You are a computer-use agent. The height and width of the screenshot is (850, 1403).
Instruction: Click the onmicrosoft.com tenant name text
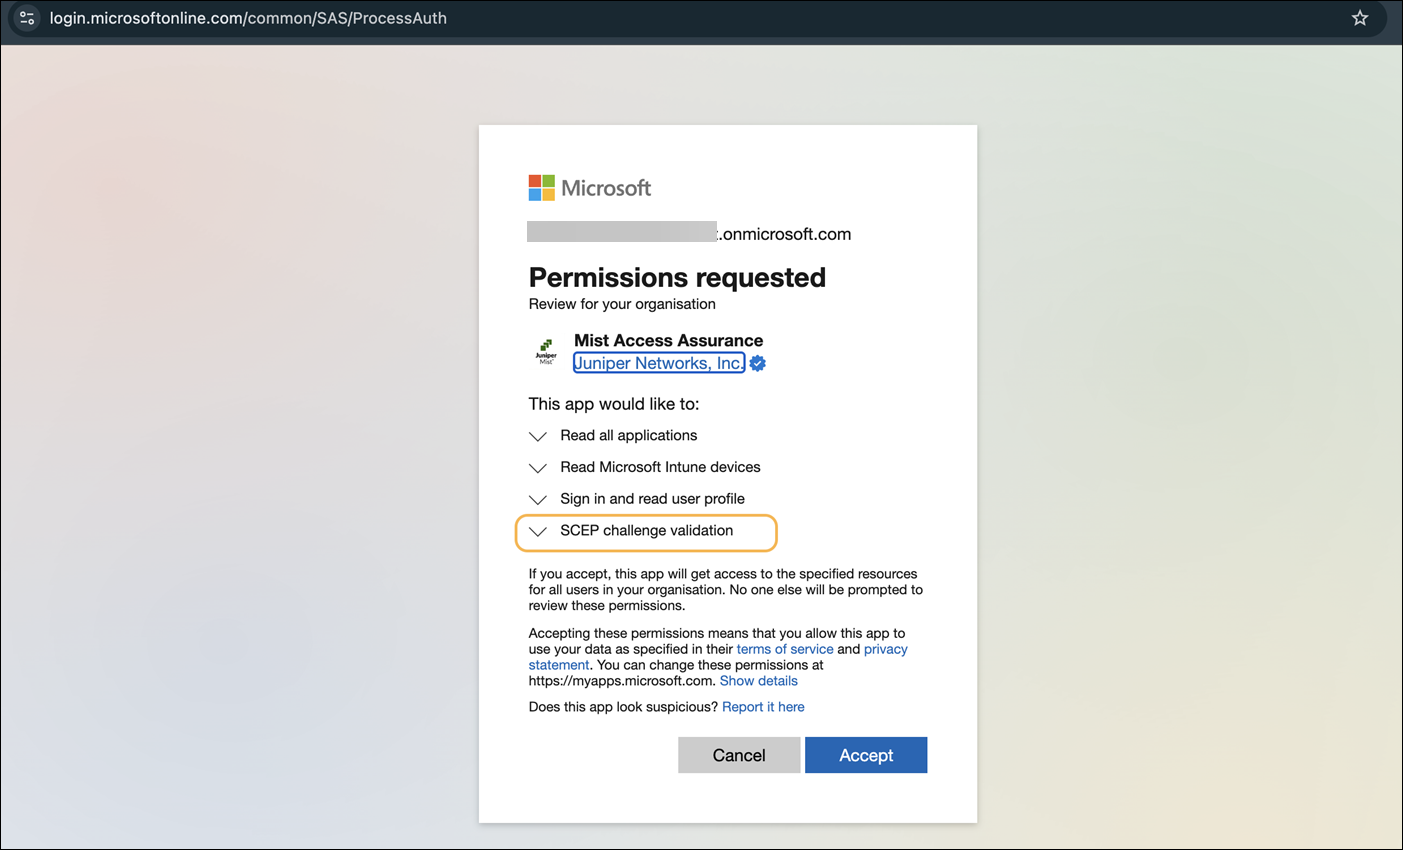pyautogui.click(x=784, y=234)
